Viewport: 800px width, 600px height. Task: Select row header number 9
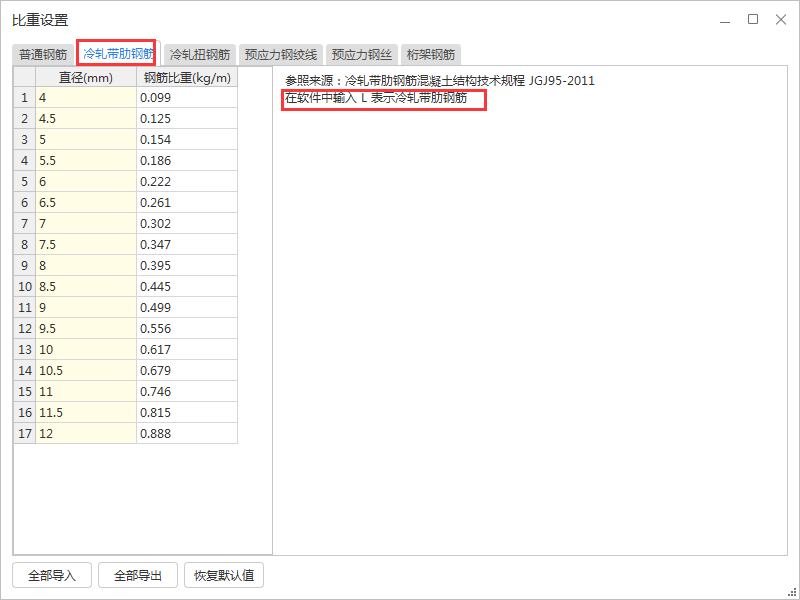tap(24, 265)
